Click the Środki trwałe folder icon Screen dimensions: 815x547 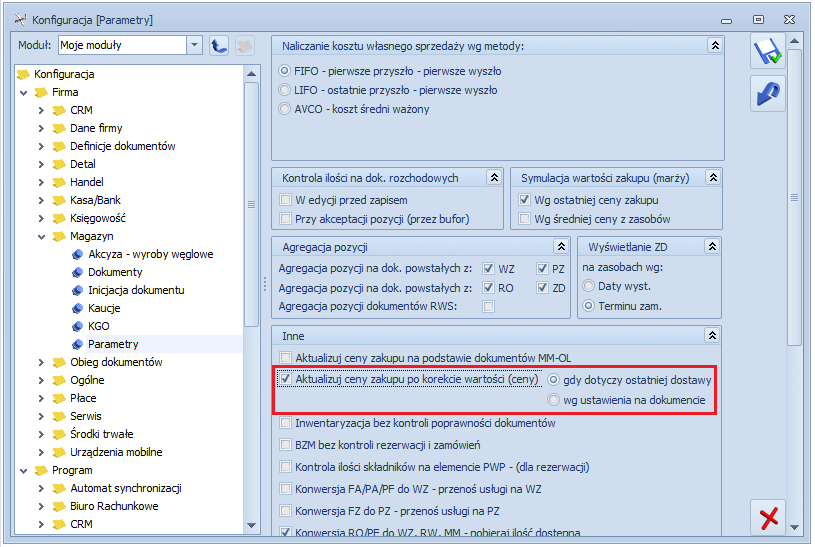pyautogui.click(x=59, y=434)
